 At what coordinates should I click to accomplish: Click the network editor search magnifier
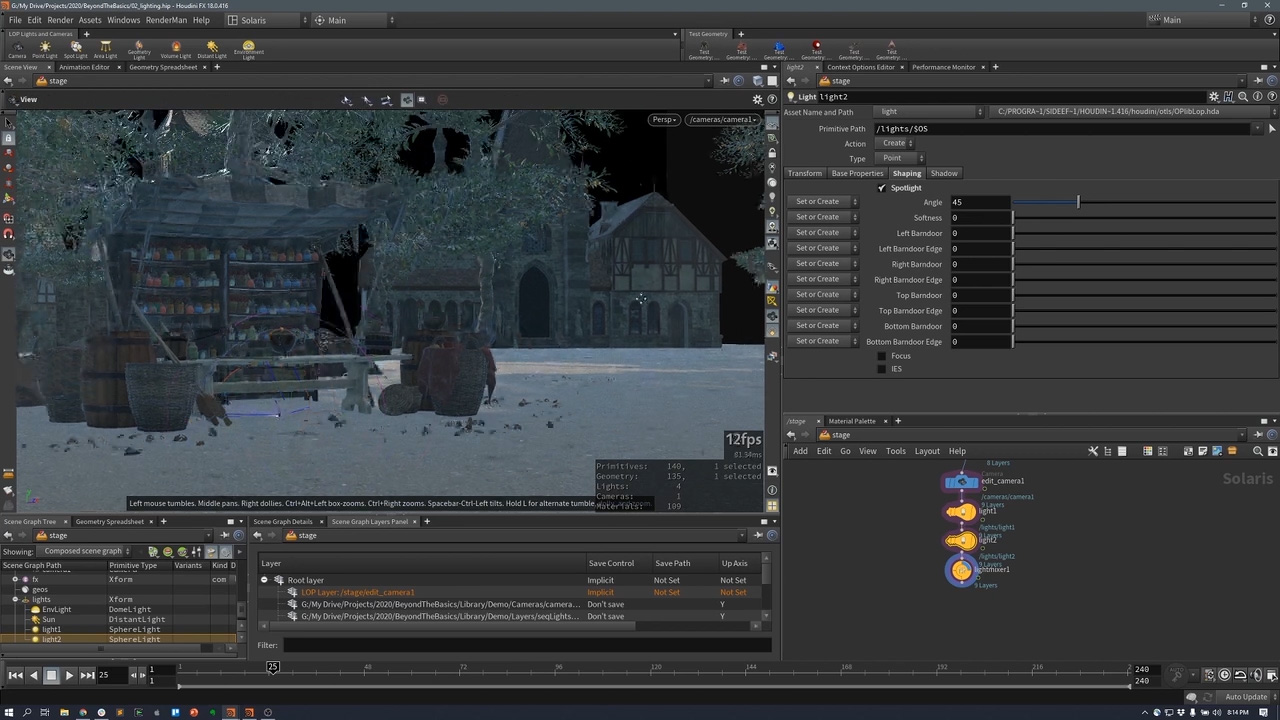(1258, 451)
